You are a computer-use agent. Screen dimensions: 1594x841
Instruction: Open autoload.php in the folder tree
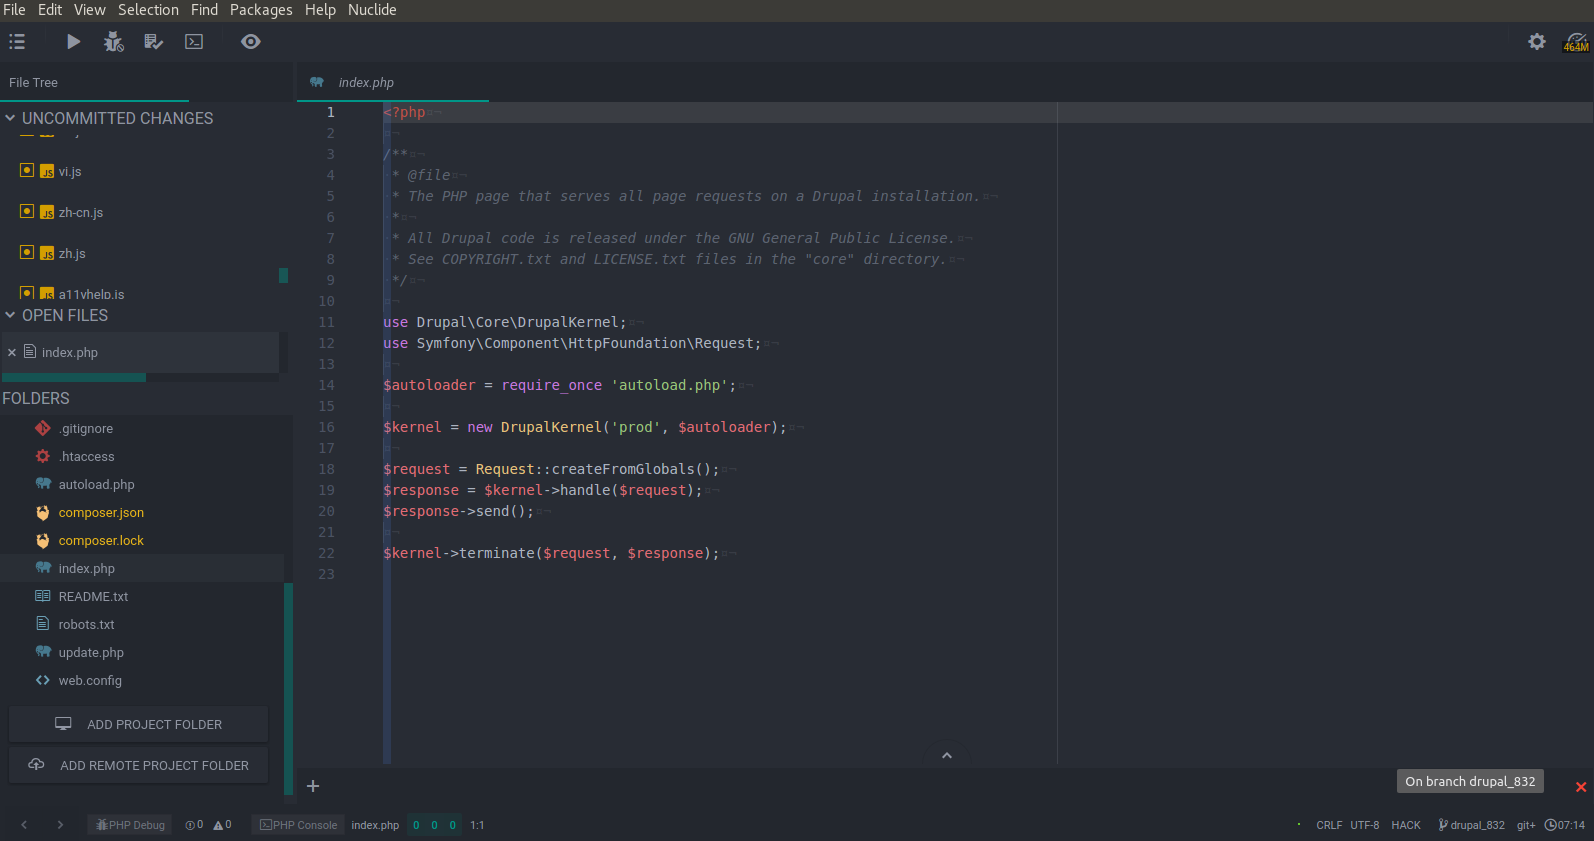coord(96,485)
